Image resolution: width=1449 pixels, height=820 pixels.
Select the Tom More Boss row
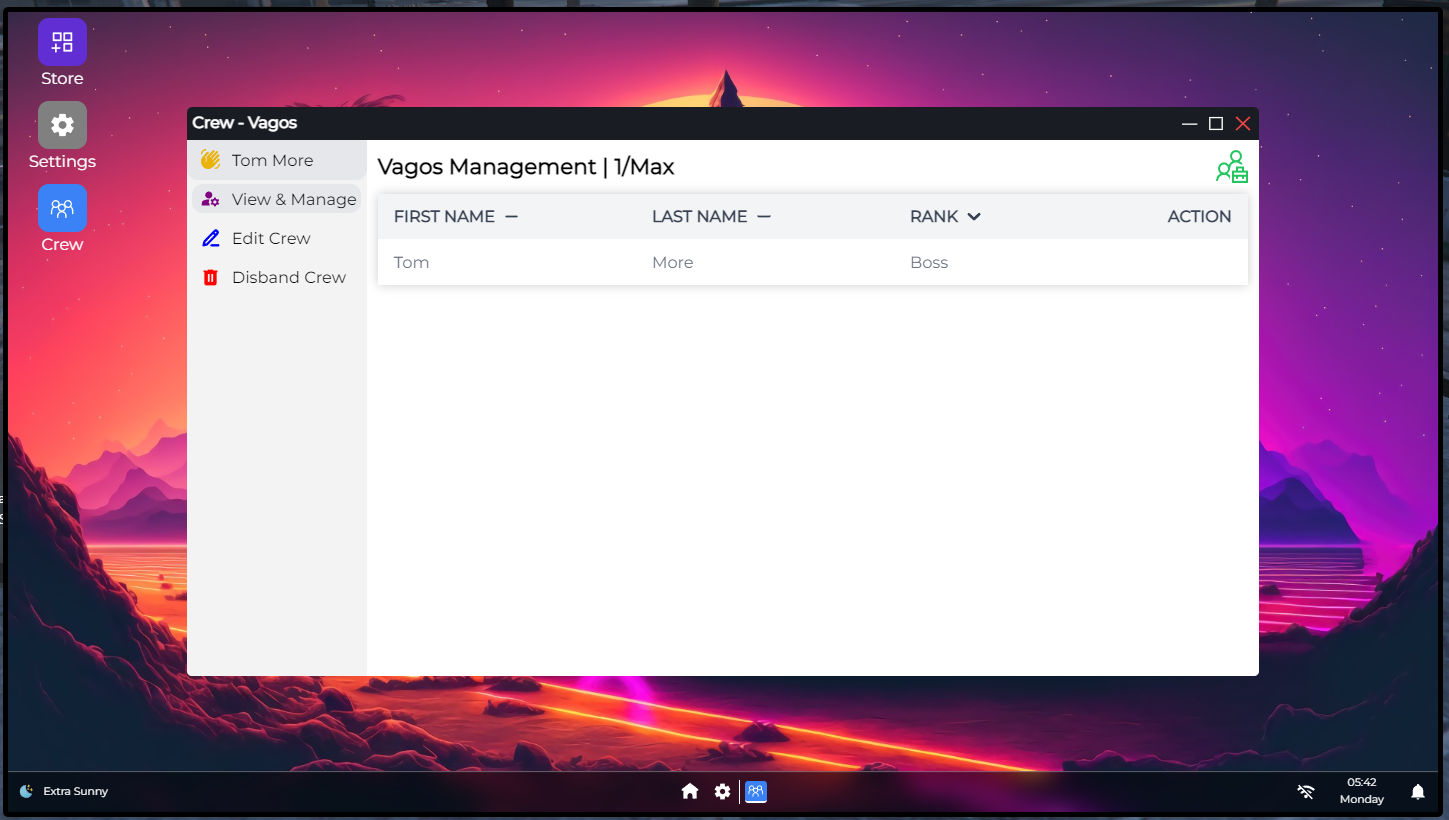[x=812, y=263]
